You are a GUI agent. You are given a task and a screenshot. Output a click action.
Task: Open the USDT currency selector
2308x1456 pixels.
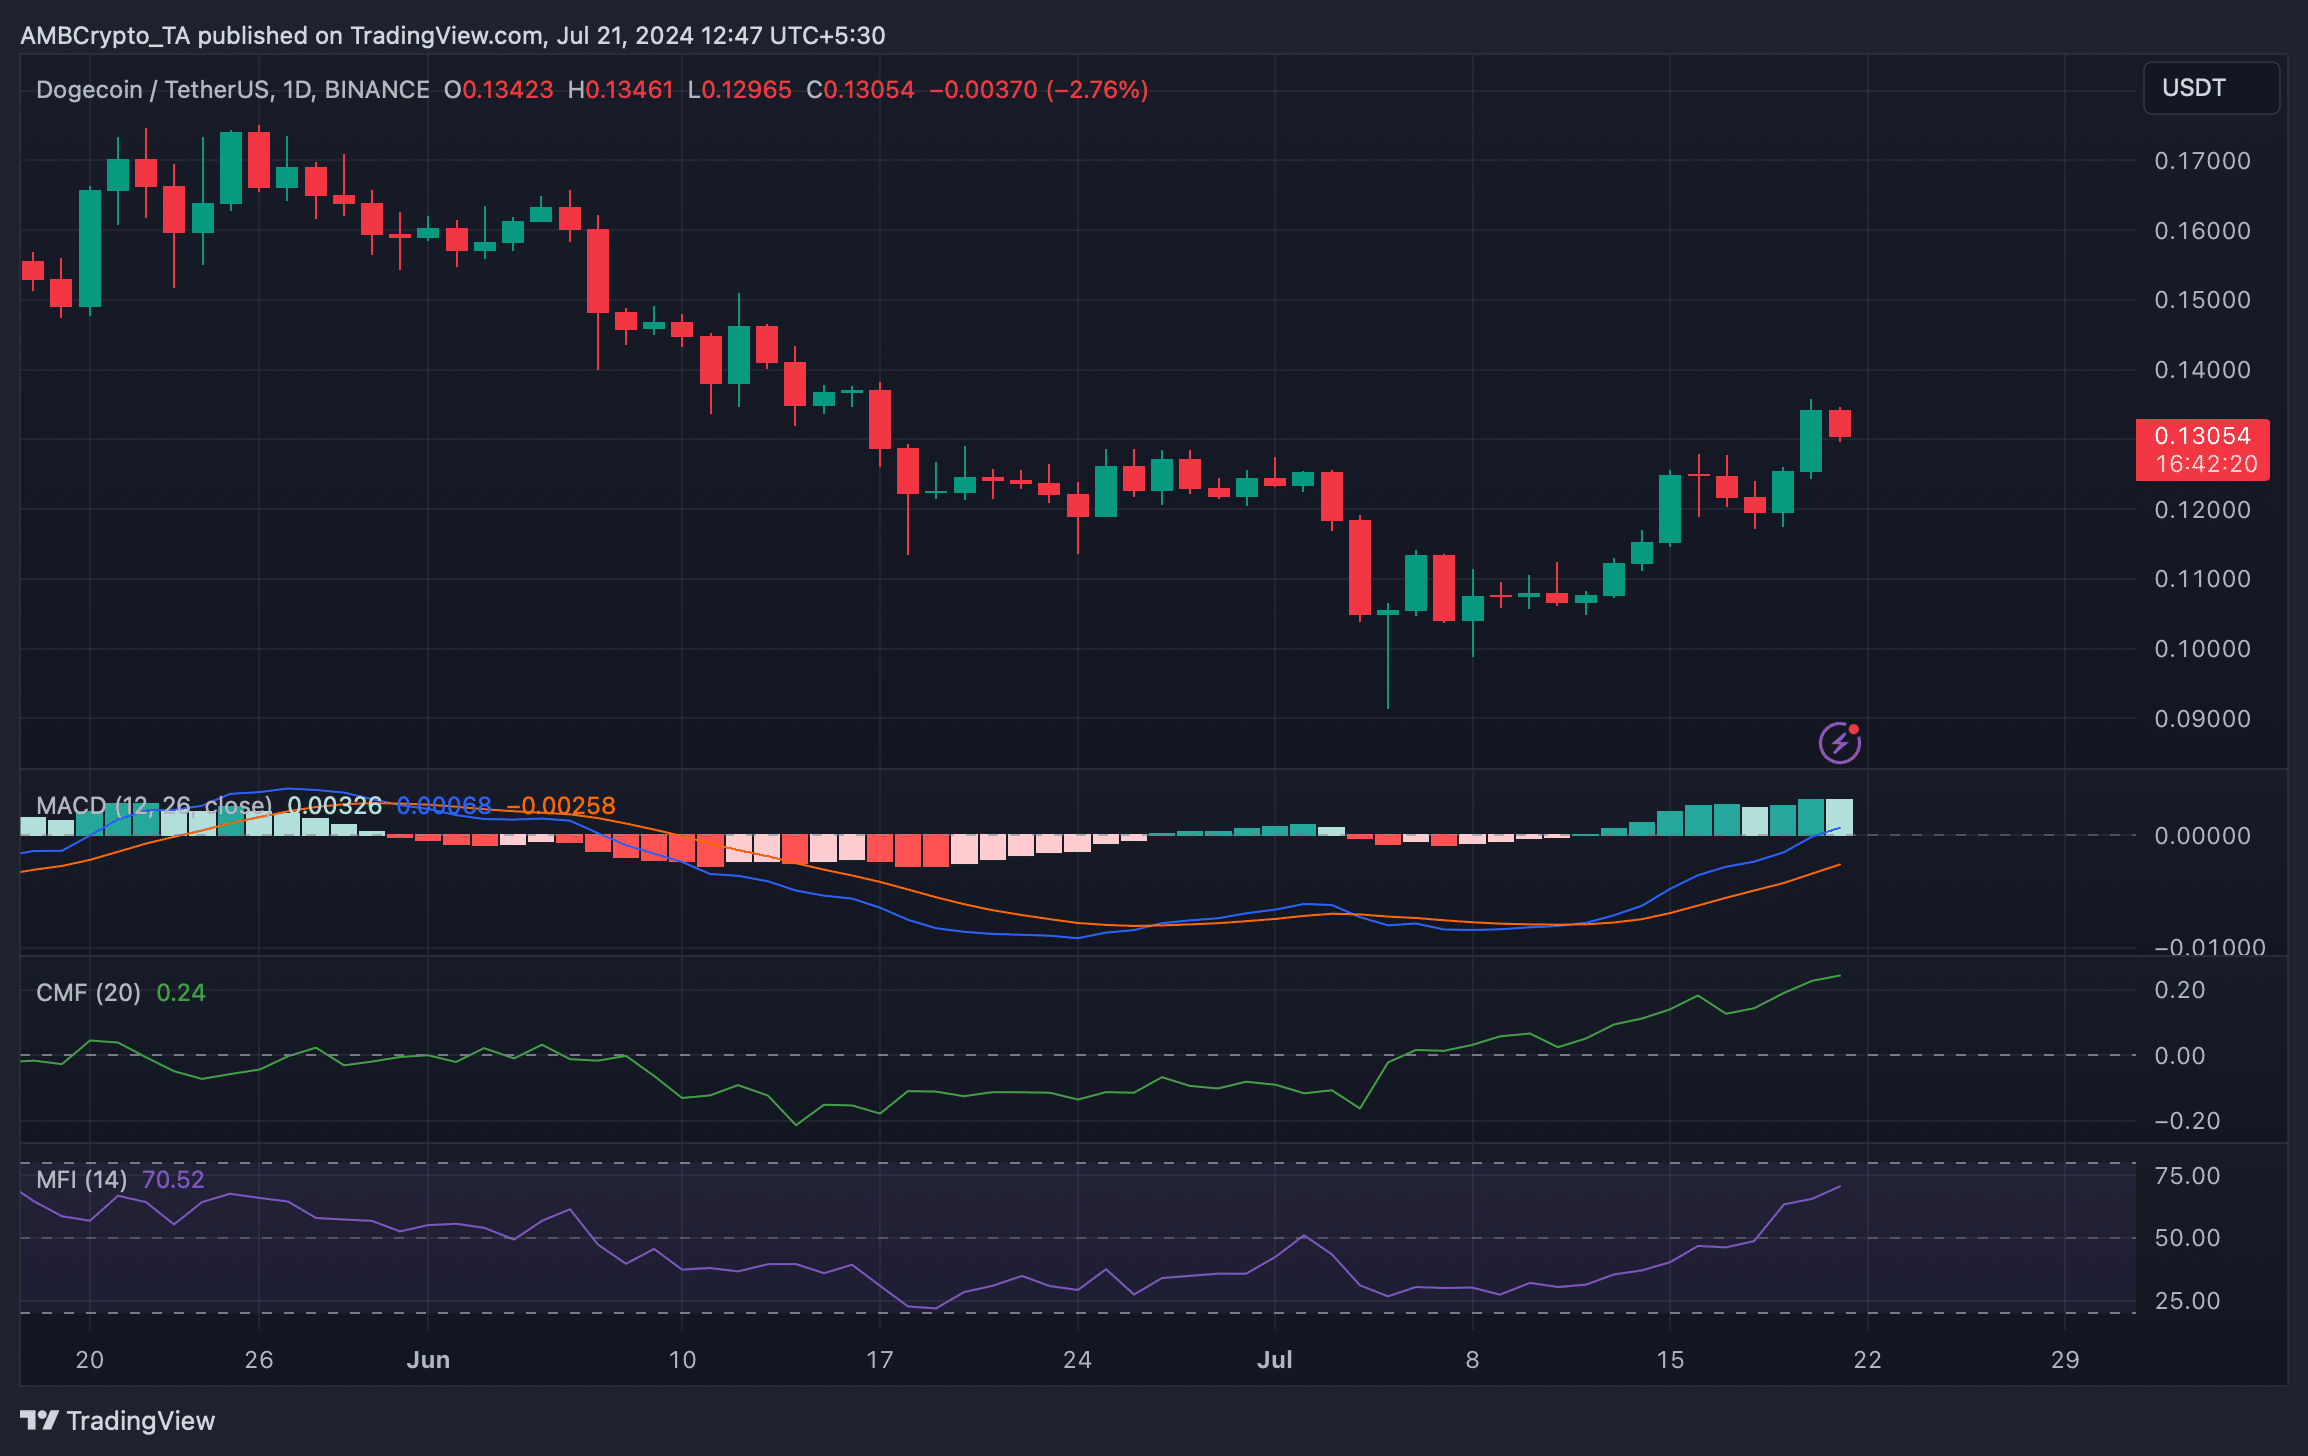[2211, 88]
